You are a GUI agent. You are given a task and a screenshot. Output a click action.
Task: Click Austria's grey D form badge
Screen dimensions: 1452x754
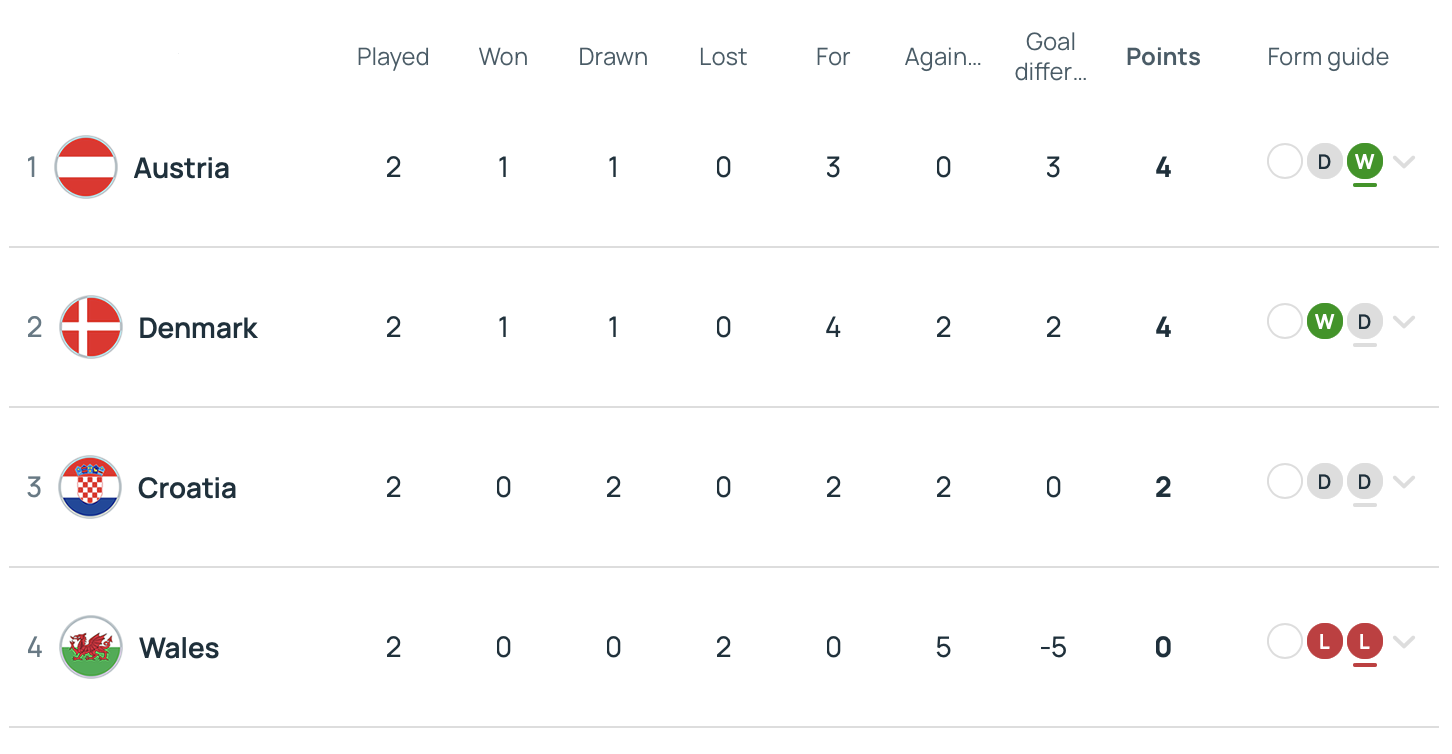(x=1324, y=161)
